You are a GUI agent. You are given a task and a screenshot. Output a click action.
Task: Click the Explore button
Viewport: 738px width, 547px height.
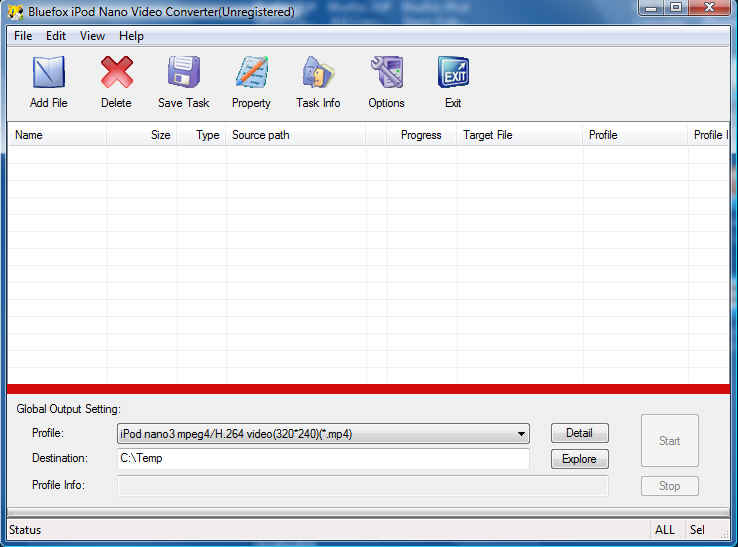coord(579,459)
